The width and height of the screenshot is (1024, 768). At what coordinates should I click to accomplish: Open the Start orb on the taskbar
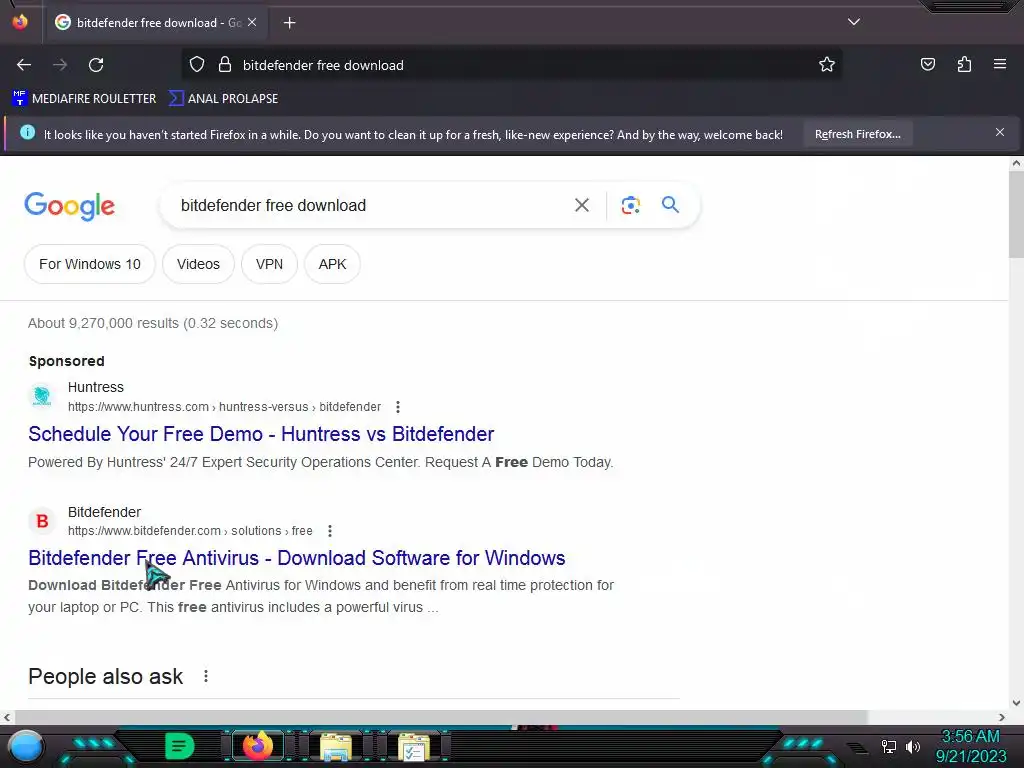(x=25, y=746)
